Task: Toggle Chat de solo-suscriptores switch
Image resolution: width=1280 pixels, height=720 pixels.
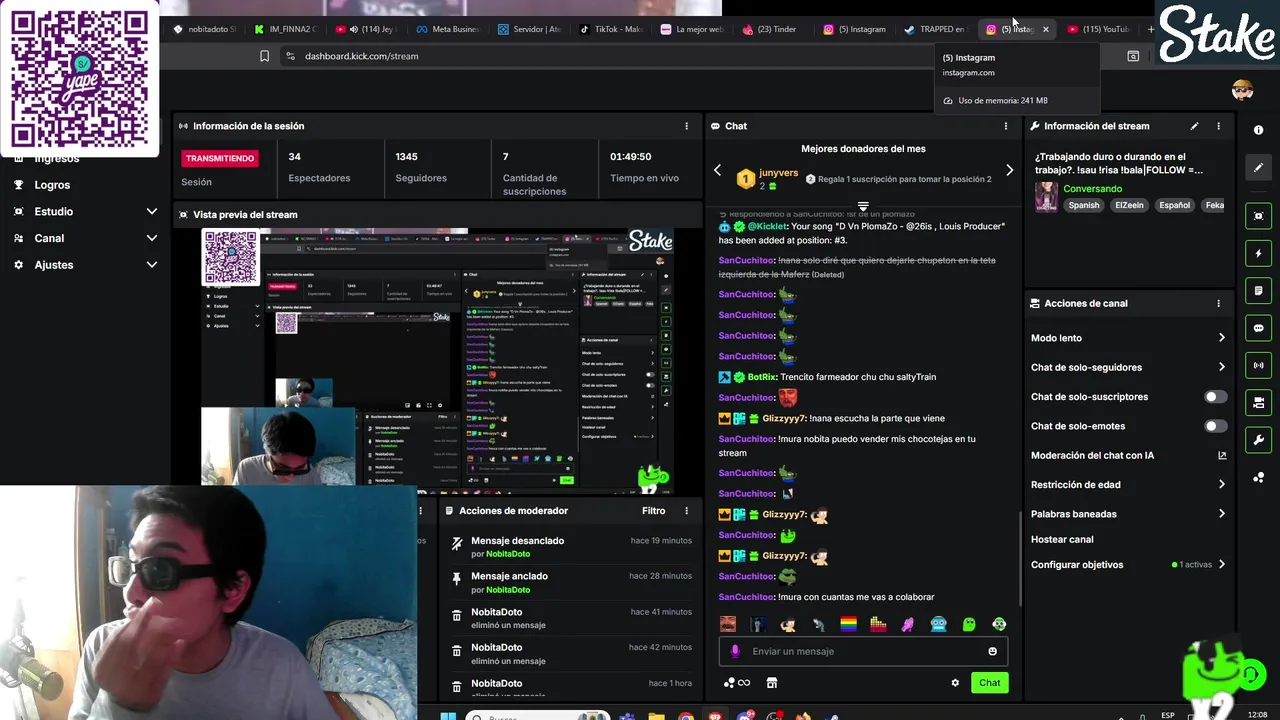Action: pos(1215,397)
